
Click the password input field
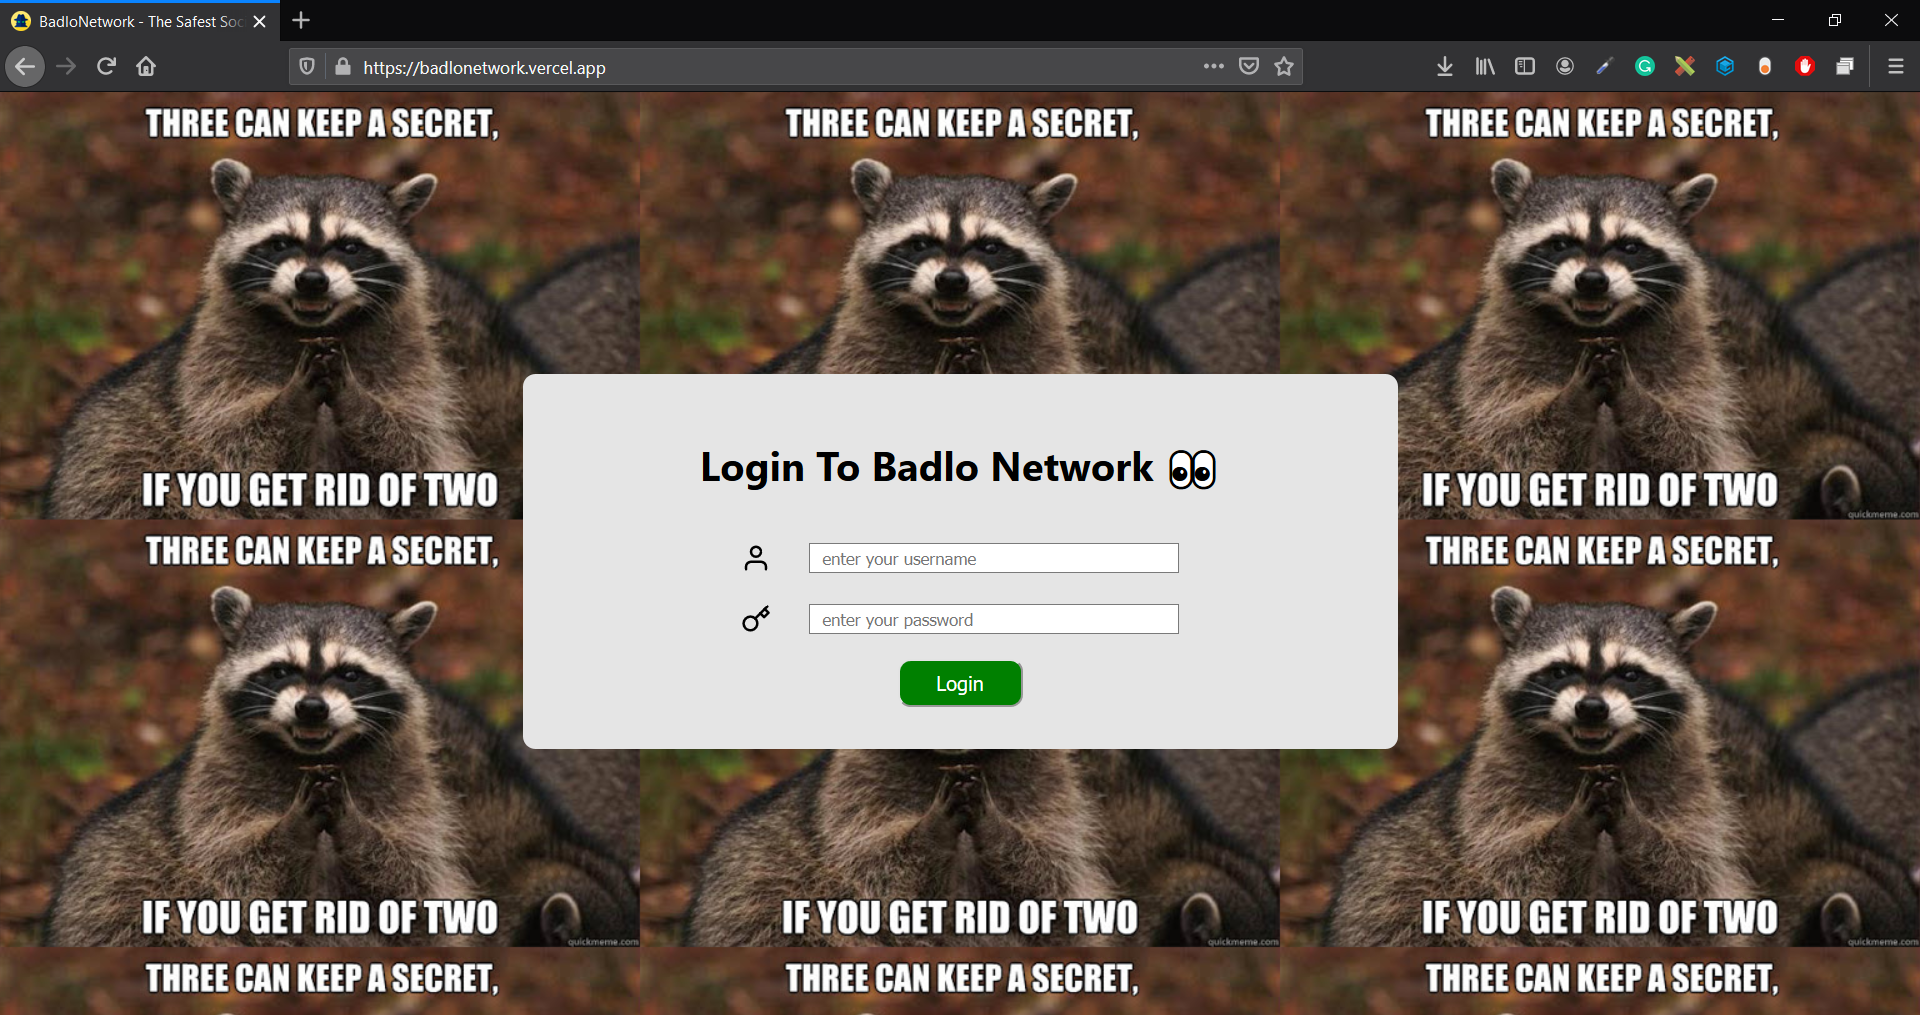pyautogui.click(x=993, y=619)
